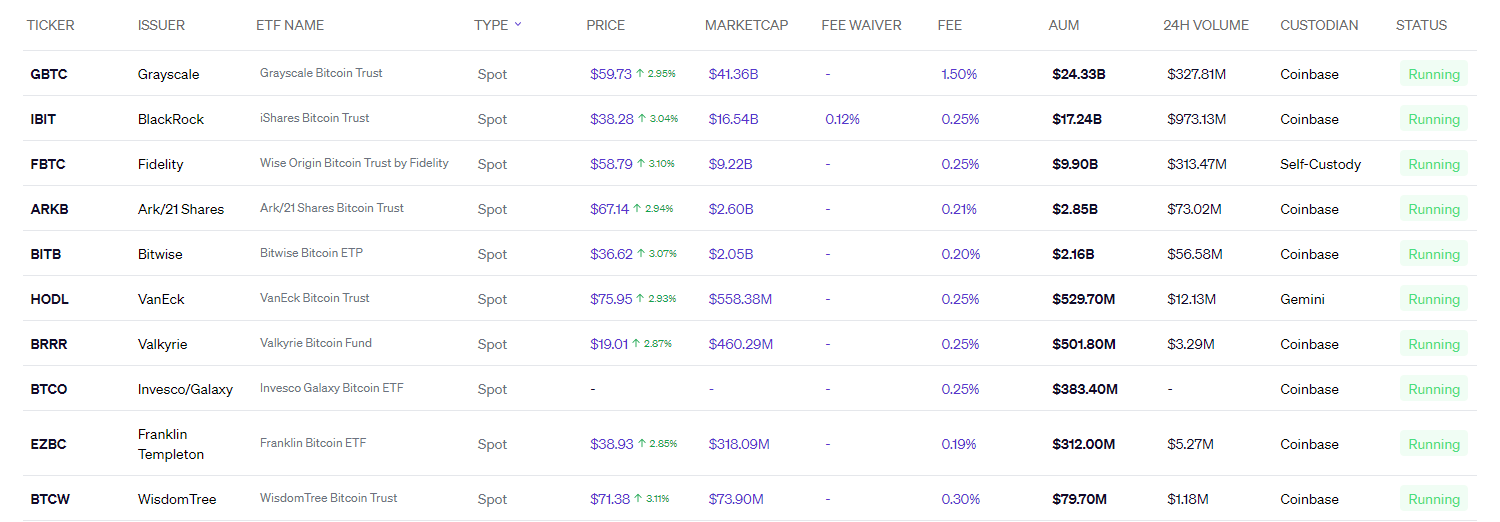Click the IBIT fee waiver 0.12% value

pyautogui.click(x=842, y=119)
